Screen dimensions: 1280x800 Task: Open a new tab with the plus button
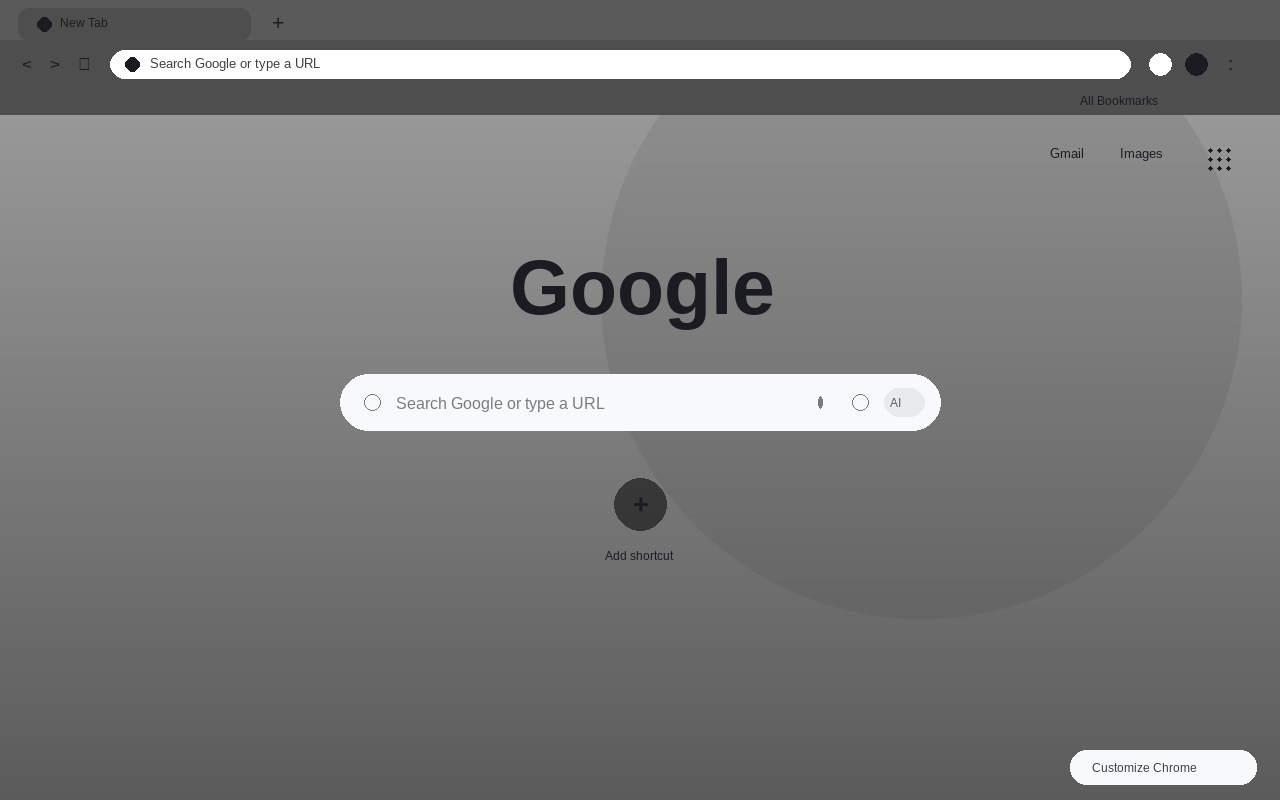coord(278,23)
